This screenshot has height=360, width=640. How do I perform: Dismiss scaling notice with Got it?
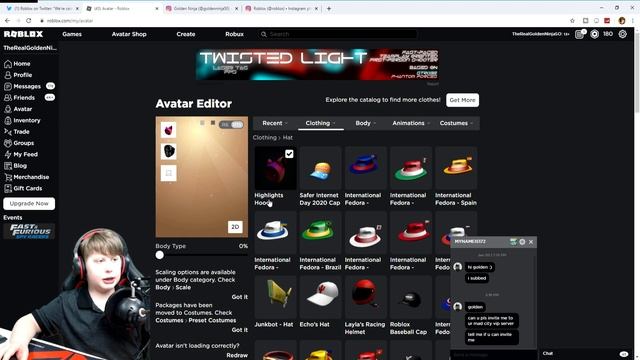(240, 297)
